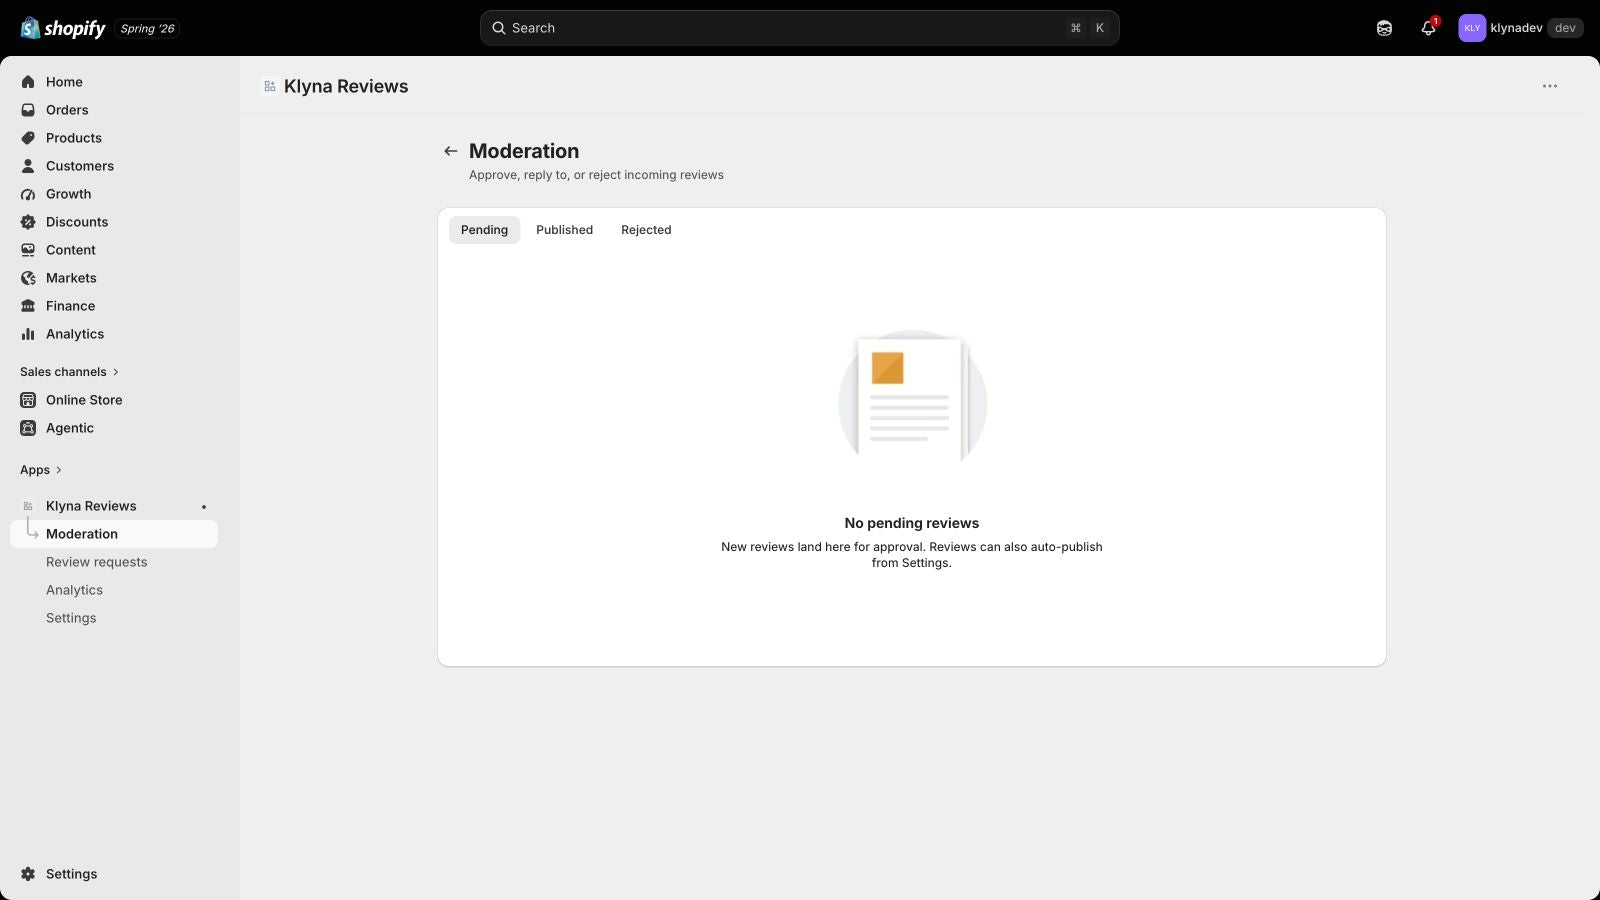Go to Orders in the sidebar
The height and width of the screenshot is (900, 1600).
(x=67, y=110)
